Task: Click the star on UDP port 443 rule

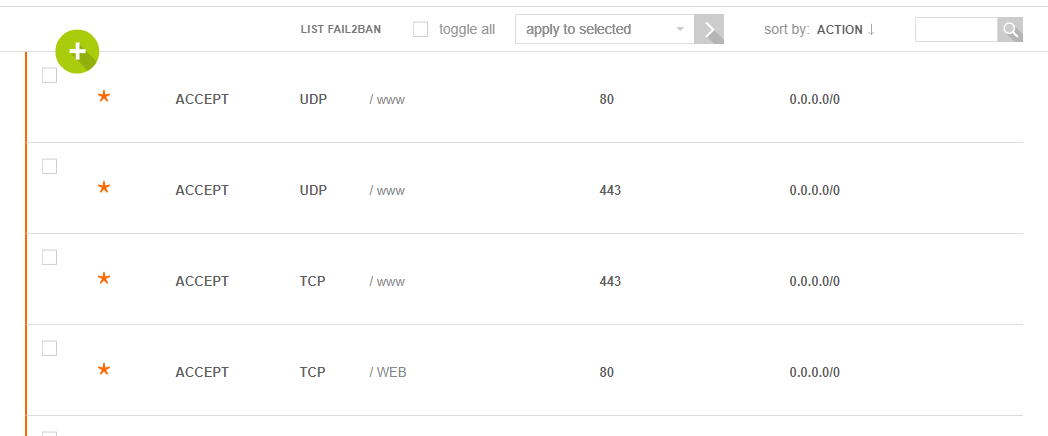Action: pos(103,188)
